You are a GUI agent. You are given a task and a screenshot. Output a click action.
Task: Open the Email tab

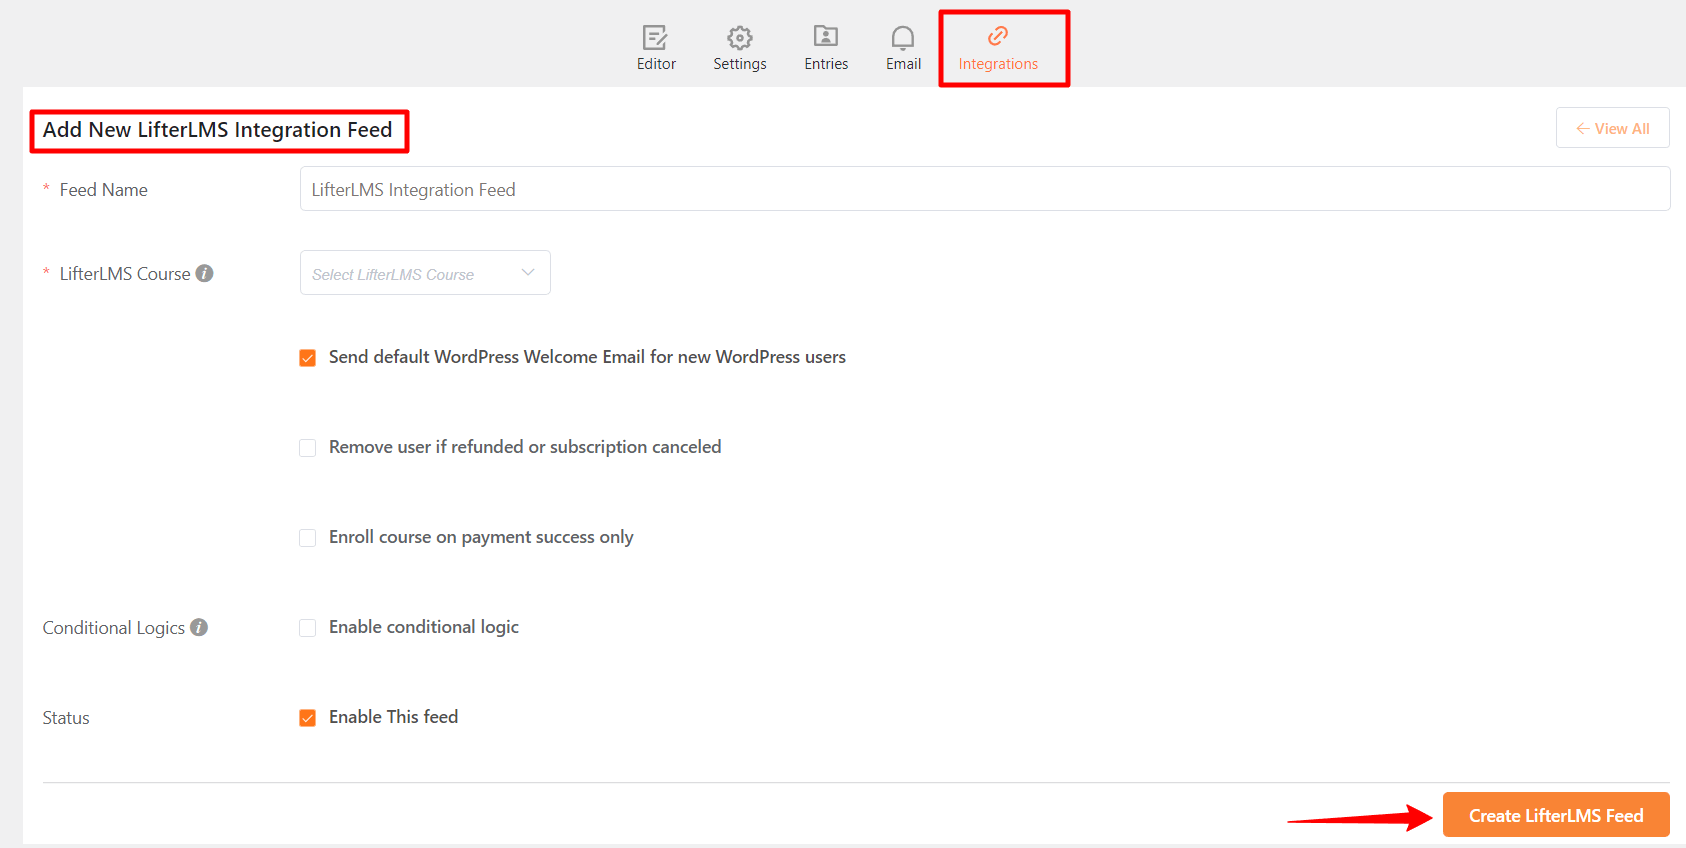(903, 48)
